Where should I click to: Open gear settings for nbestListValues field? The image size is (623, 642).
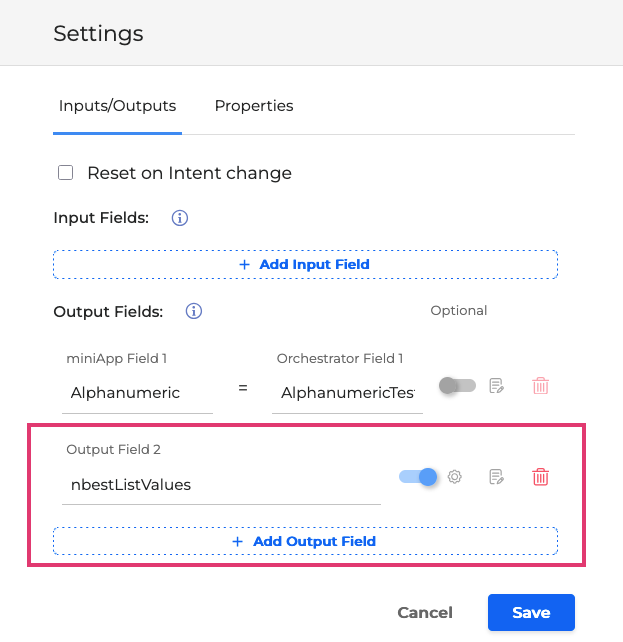[x=455, y=477]
